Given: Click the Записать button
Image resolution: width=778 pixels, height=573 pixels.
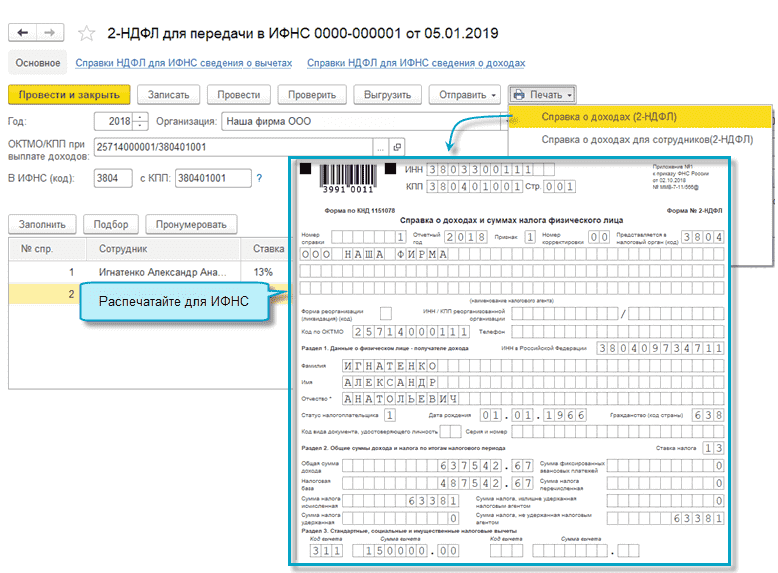Looking at the screenshot, I should [168, 95].
